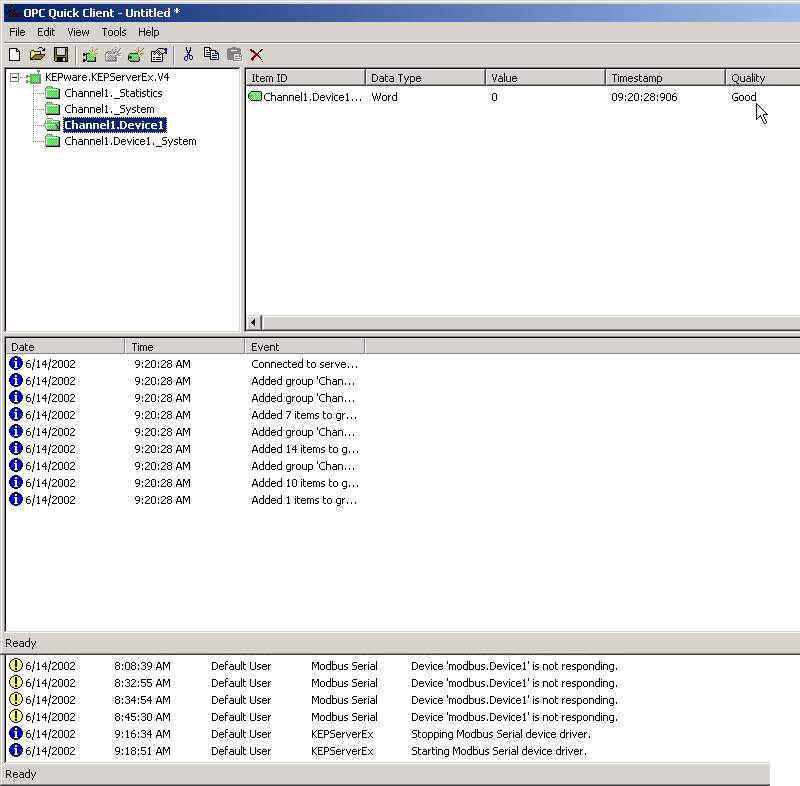Click the New document toolbar icon

(x=14, y=54)
